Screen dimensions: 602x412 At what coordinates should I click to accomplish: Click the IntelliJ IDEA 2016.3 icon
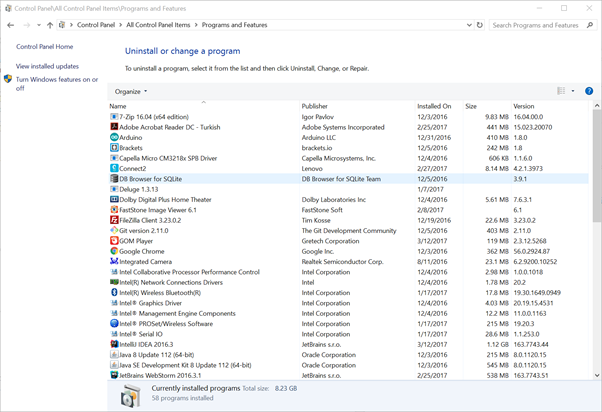tap(114, 344)
